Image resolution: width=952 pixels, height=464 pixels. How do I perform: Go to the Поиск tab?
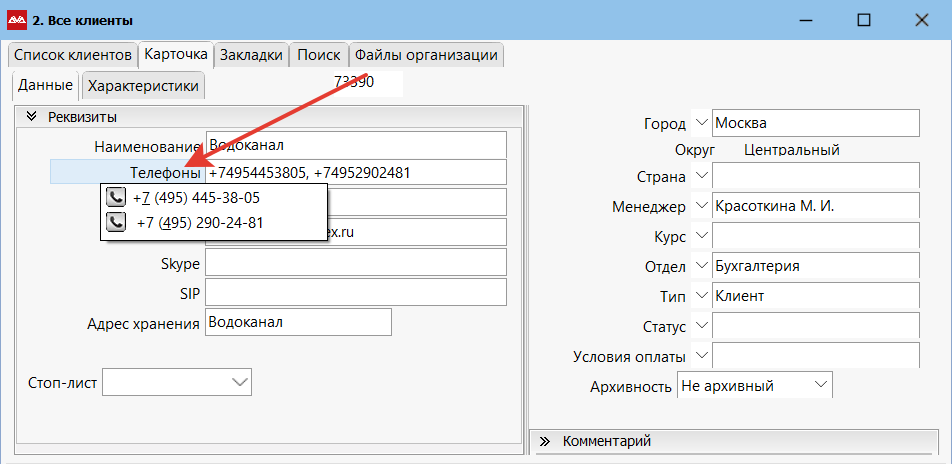(x=319, y=55)
